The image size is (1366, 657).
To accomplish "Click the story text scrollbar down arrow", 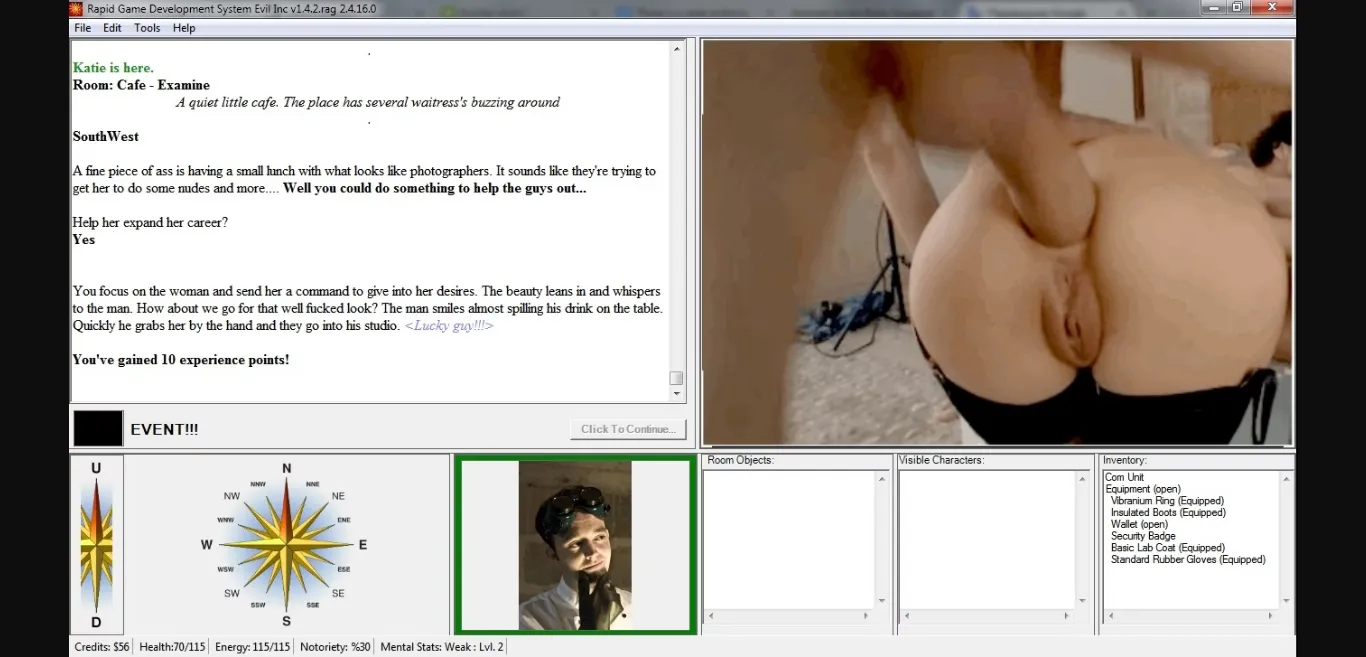I will pyautogui.click(x=677, y=394).
